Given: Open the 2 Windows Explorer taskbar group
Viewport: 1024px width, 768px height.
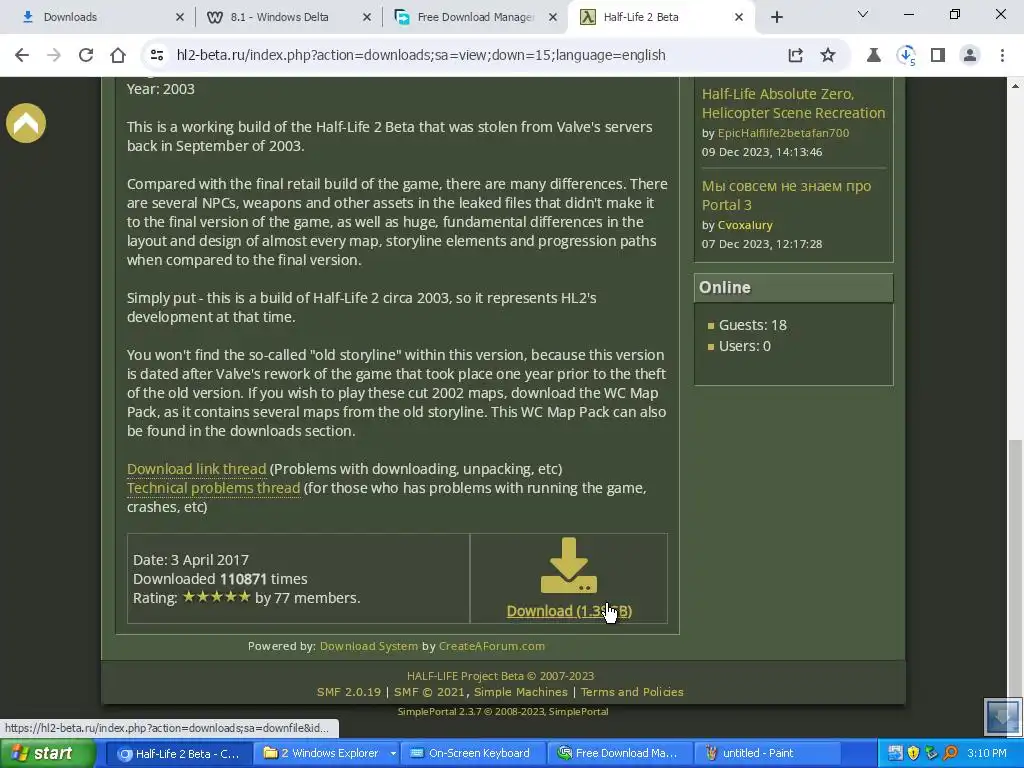Looking at the screenshot, I should coord(320,754).
